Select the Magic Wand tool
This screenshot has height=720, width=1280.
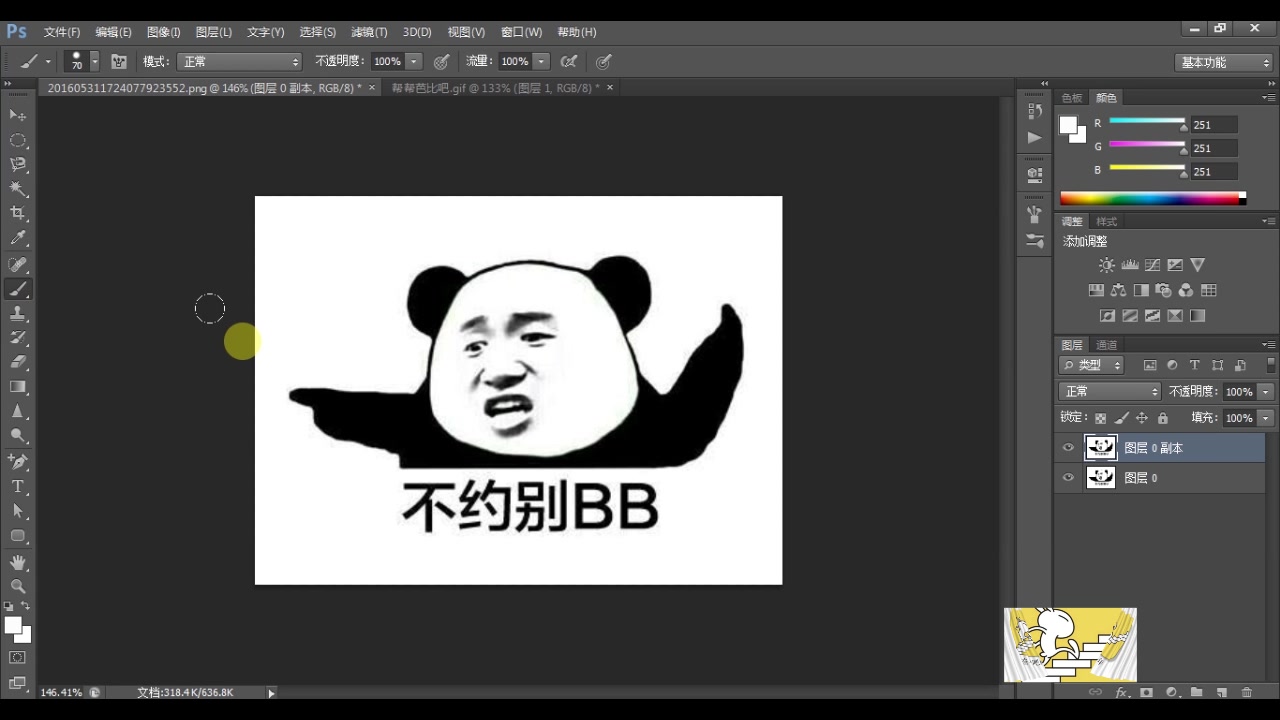pyautogui.click(x=18, y=189)
